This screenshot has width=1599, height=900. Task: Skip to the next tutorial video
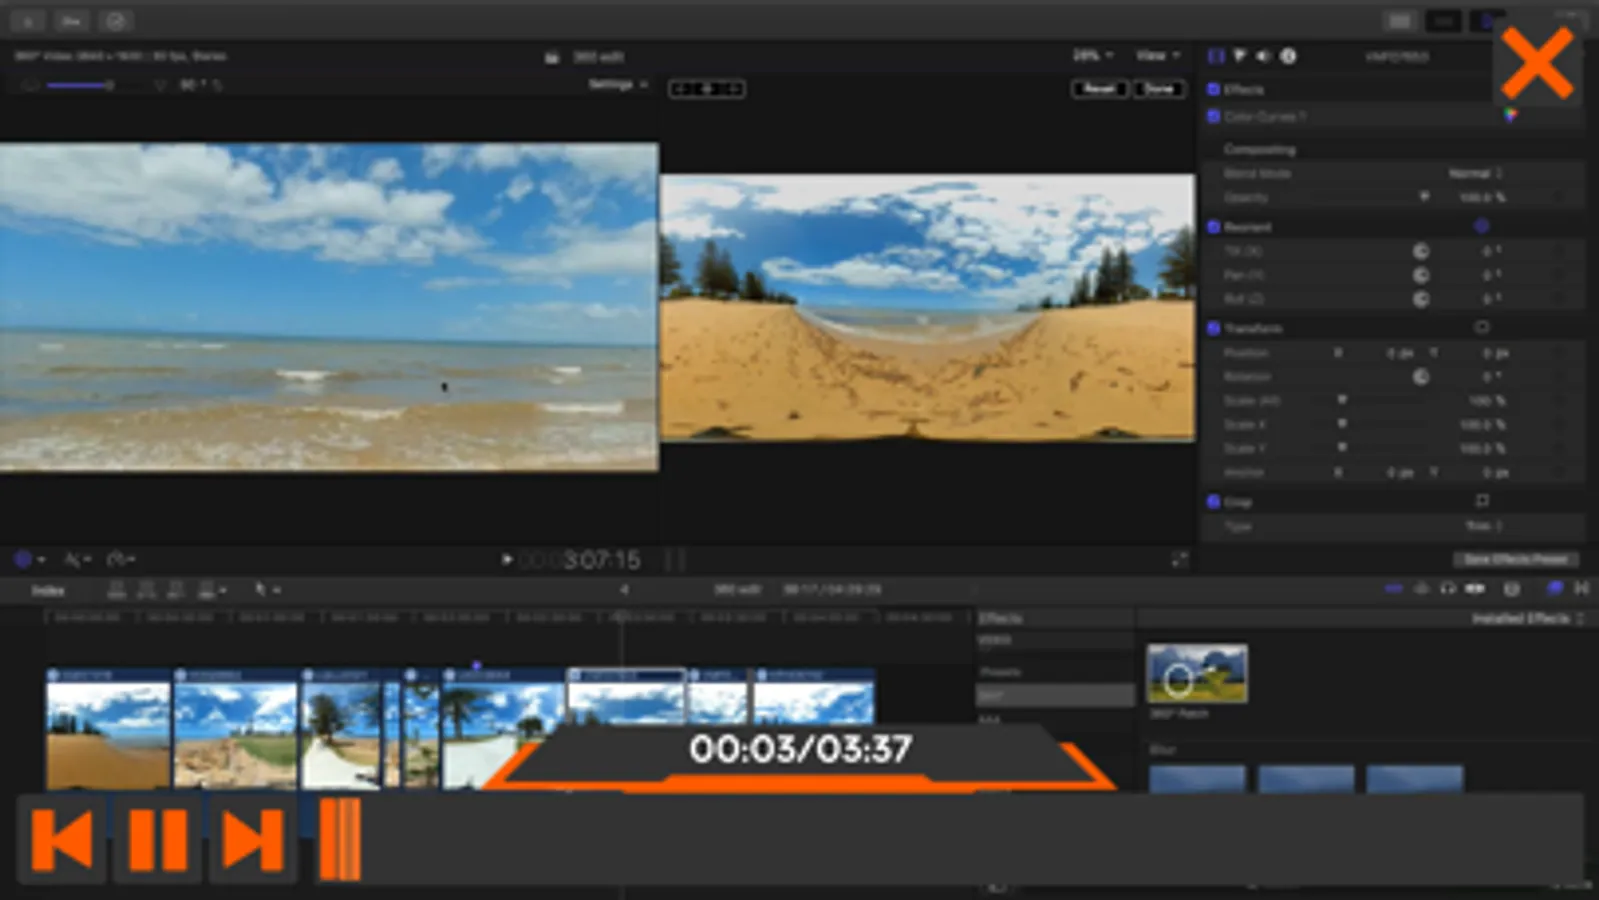click(253, 840)
